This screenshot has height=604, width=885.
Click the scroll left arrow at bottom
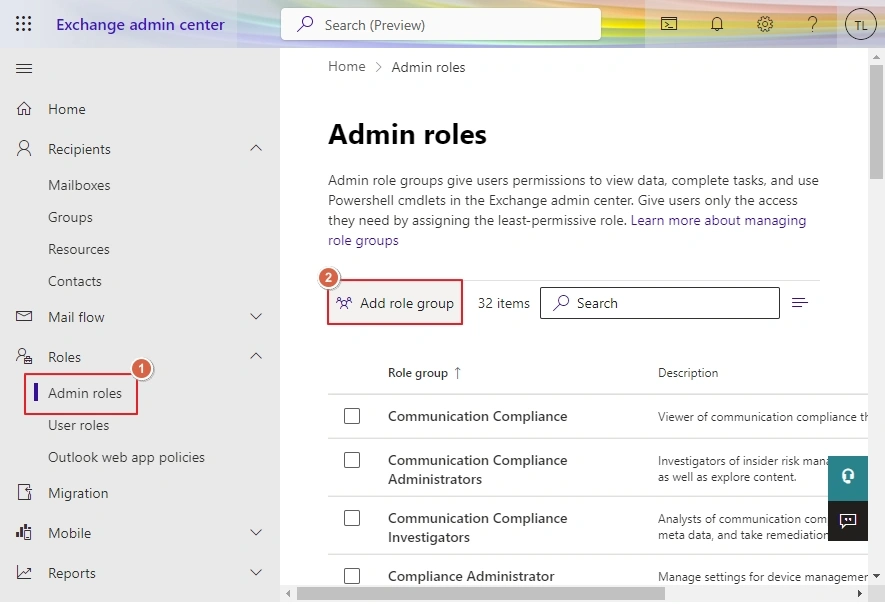click(288, 593)
